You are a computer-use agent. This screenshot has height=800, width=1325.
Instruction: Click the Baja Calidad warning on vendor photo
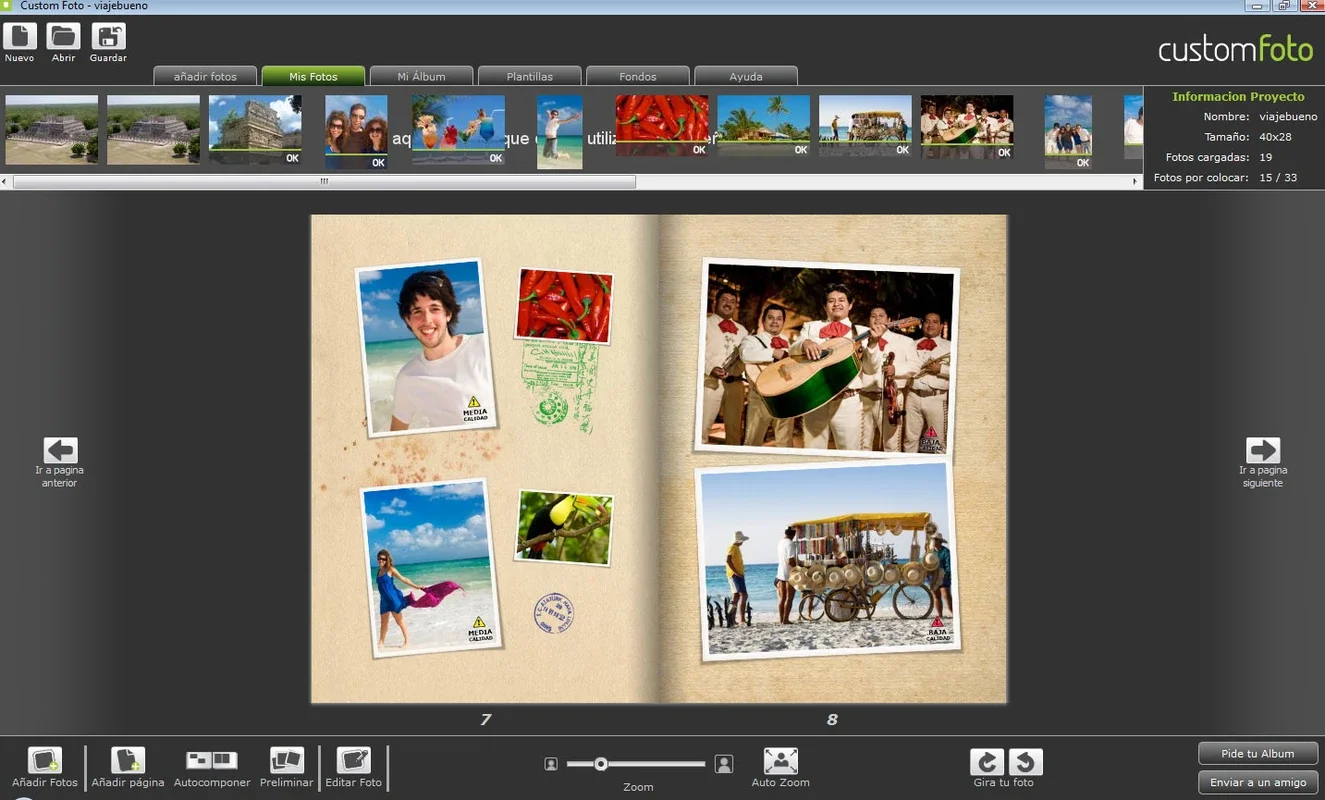937,630
